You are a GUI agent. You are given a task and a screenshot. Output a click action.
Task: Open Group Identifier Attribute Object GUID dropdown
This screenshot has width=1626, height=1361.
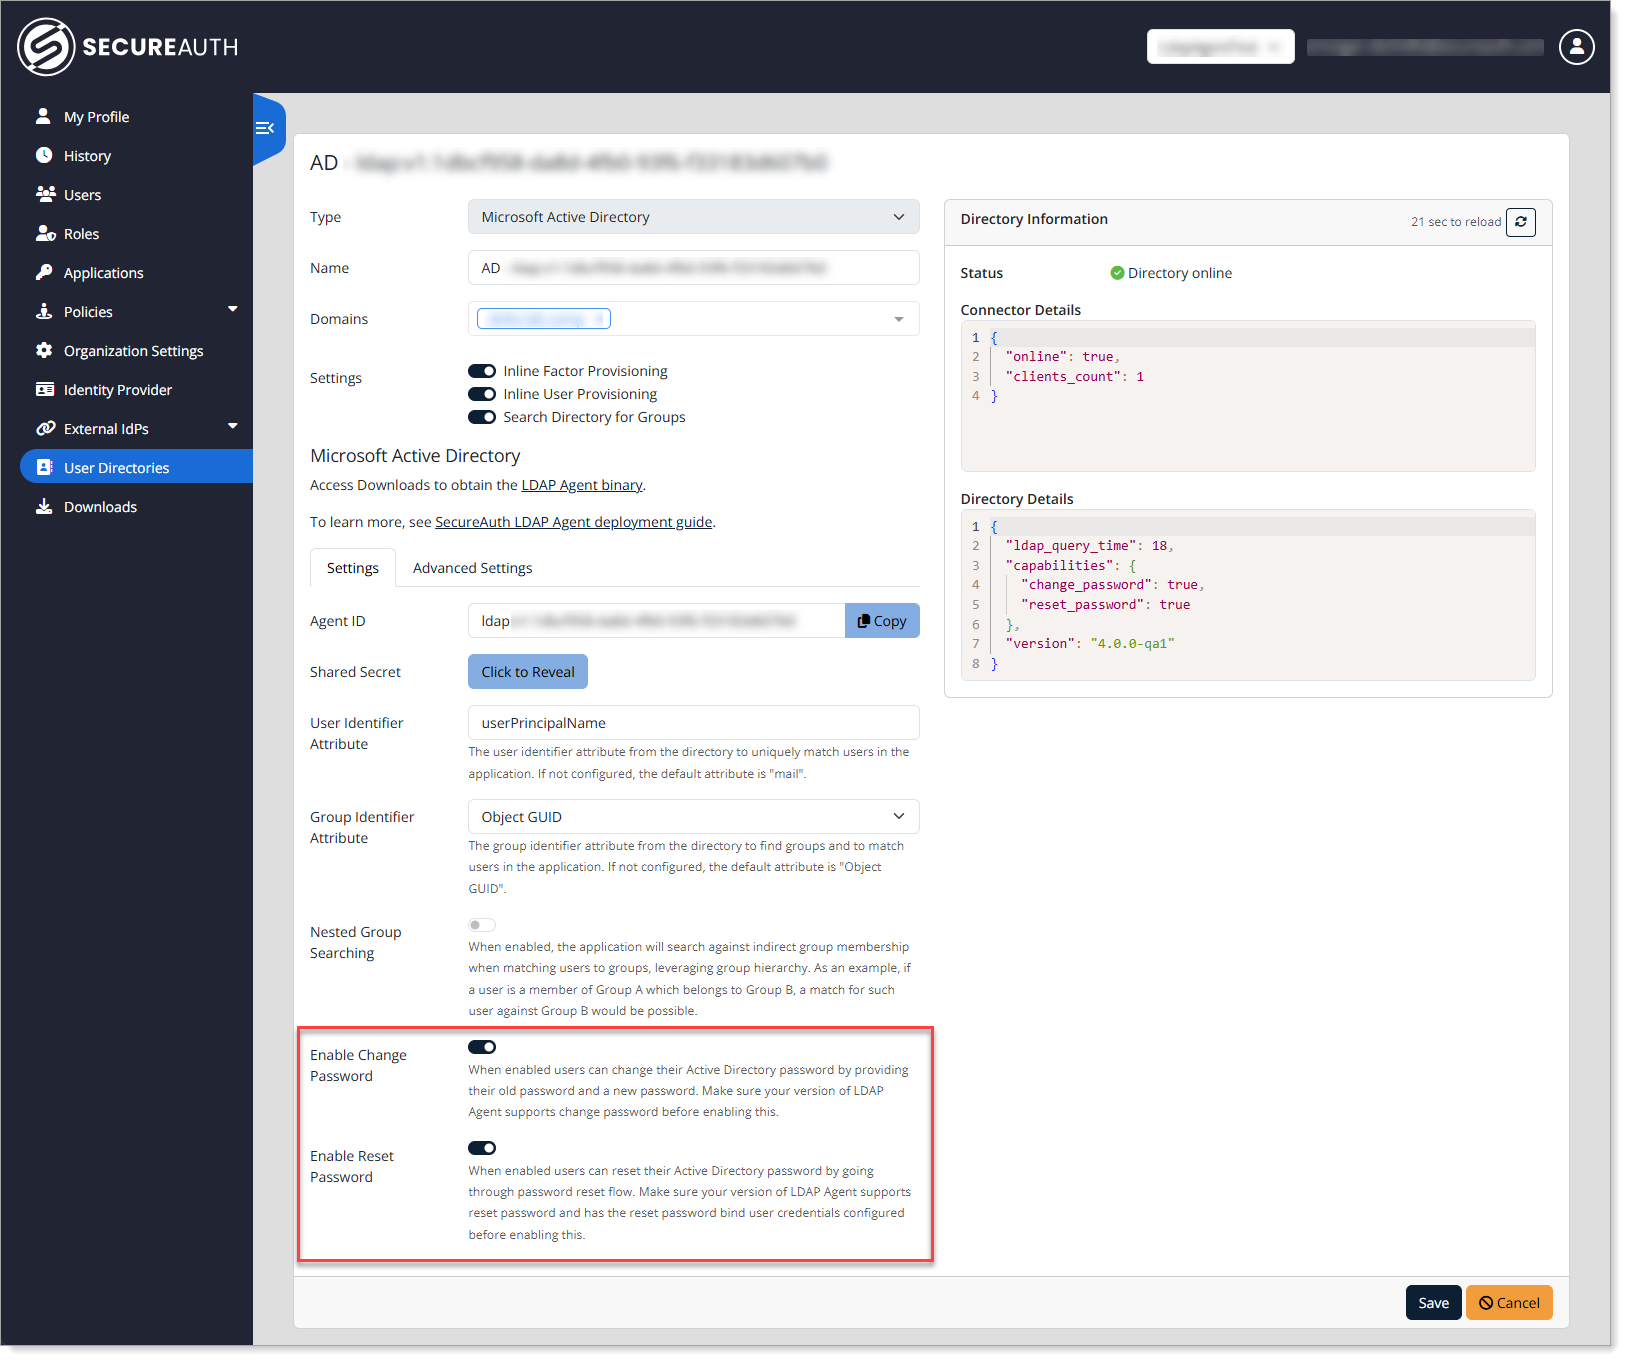[693, 817]
